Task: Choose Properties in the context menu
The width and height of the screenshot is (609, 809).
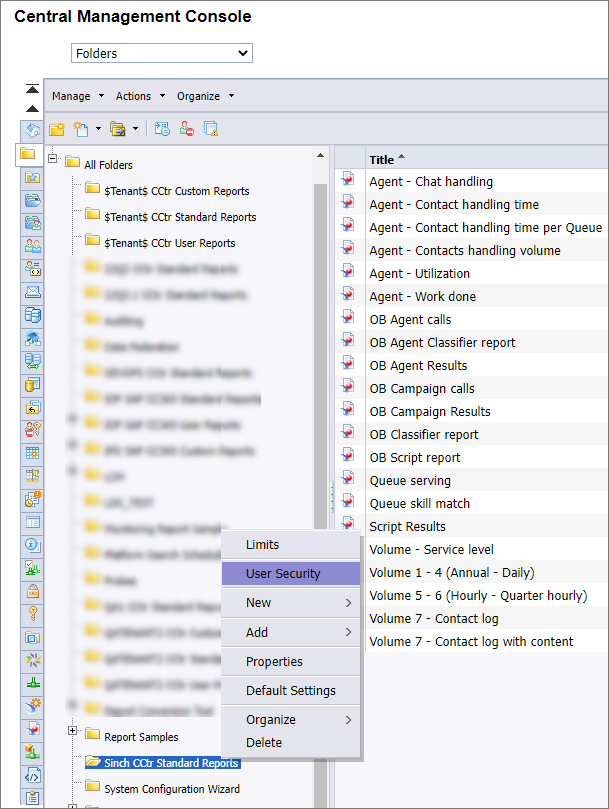Action: 274,662
